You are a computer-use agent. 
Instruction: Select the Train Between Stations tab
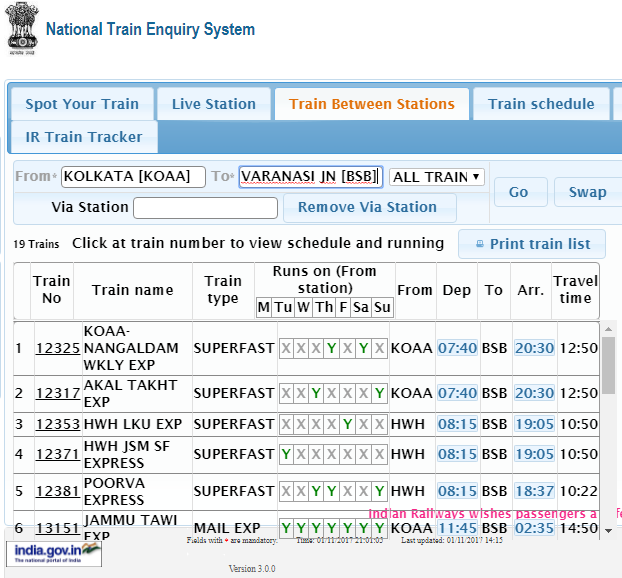click(372, 104)
